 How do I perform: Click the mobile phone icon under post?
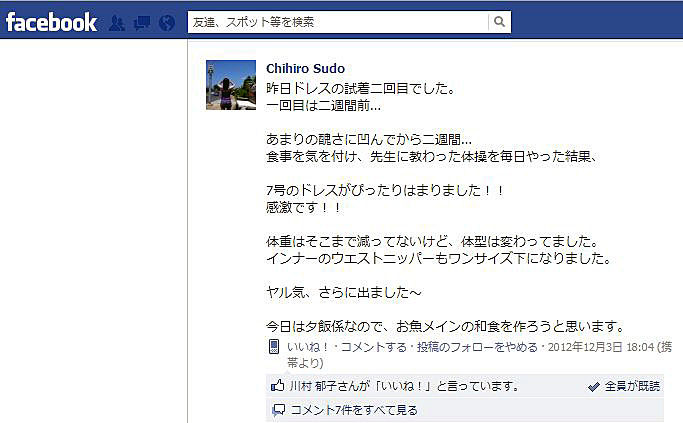click(274, 347)
